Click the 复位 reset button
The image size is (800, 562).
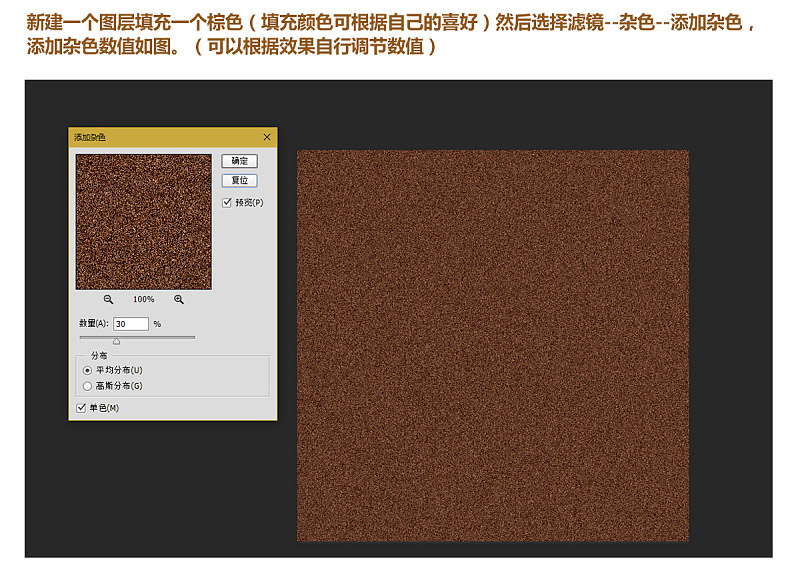239,181
